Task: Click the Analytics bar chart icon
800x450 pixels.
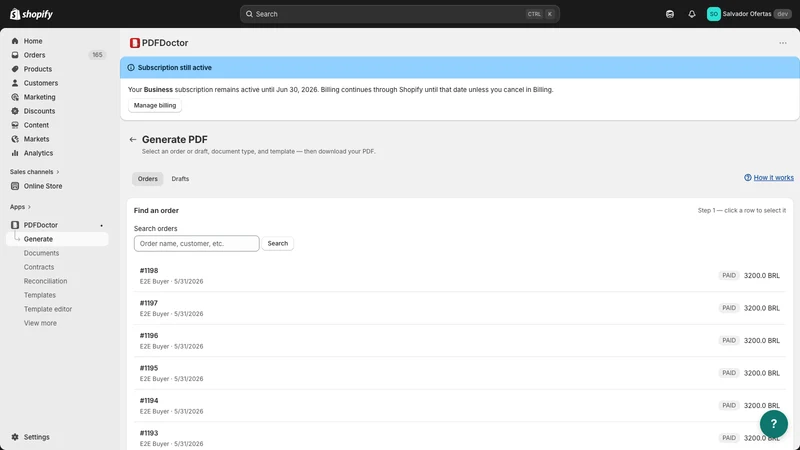Action: (x=15, y=153)
